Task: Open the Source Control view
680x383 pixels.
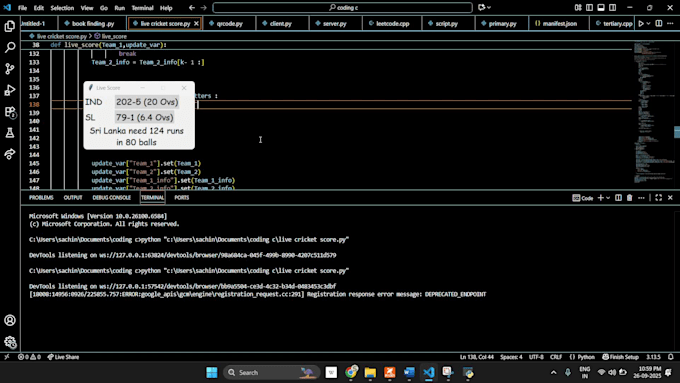Action: click(10, 69)
